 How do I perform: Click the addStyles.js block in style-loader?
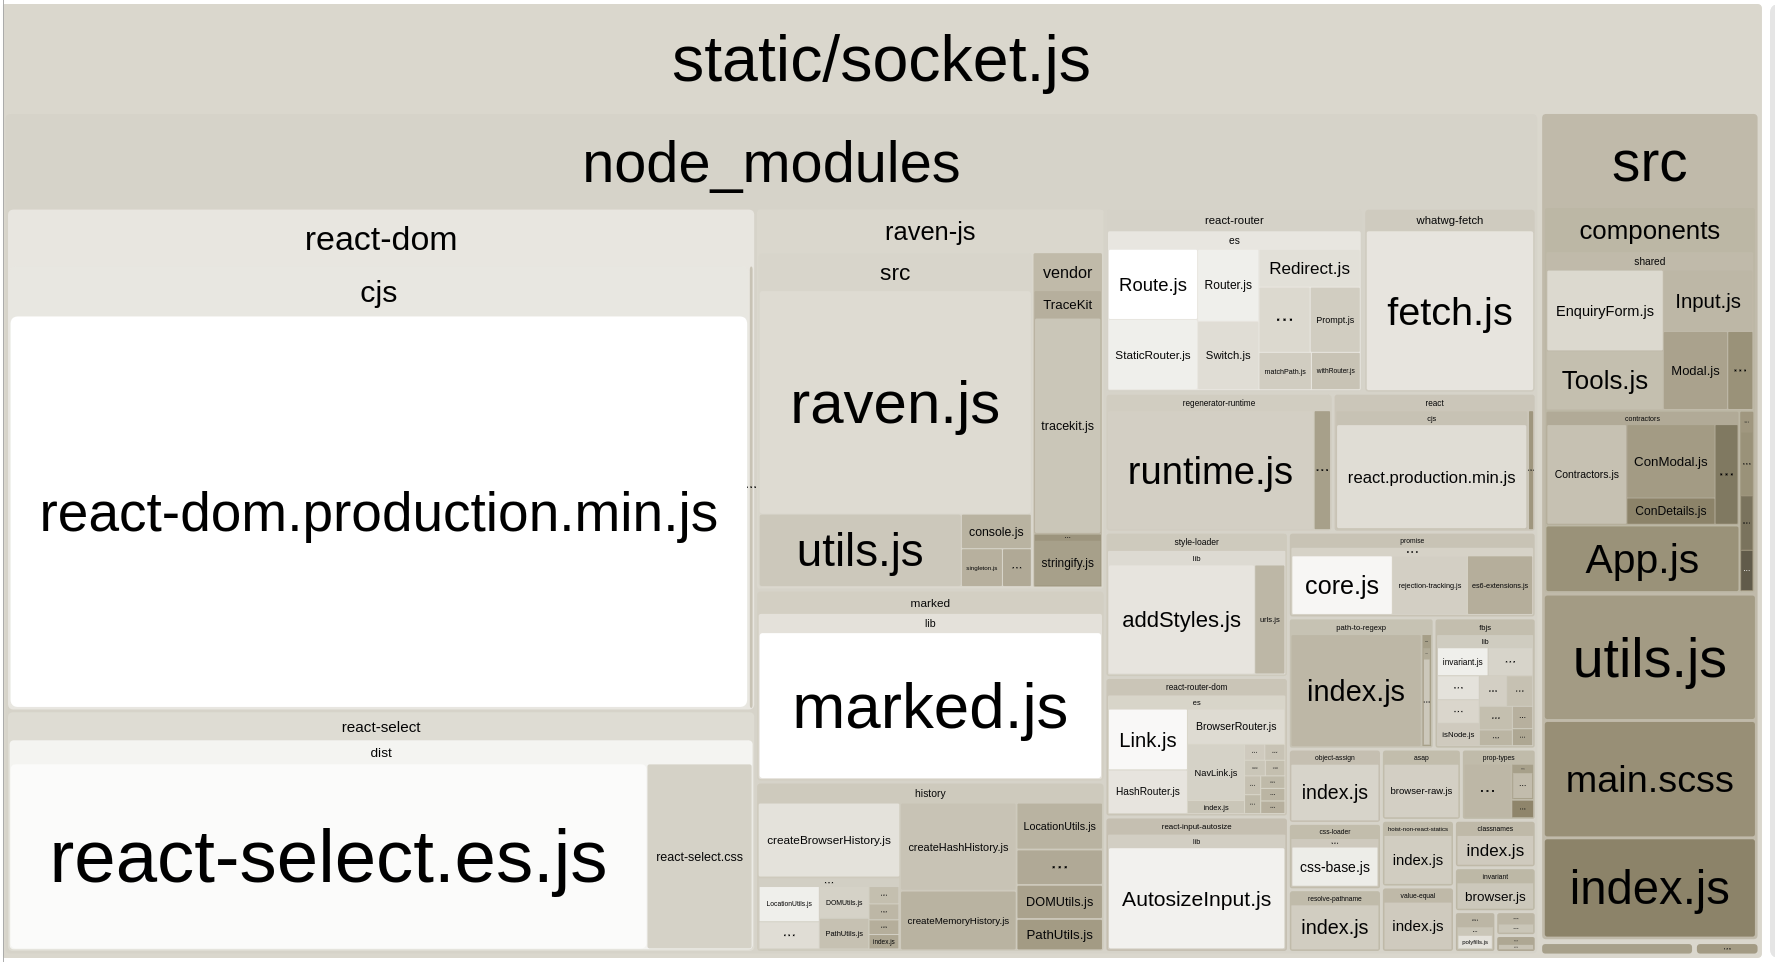click(x=1181, y=619)
